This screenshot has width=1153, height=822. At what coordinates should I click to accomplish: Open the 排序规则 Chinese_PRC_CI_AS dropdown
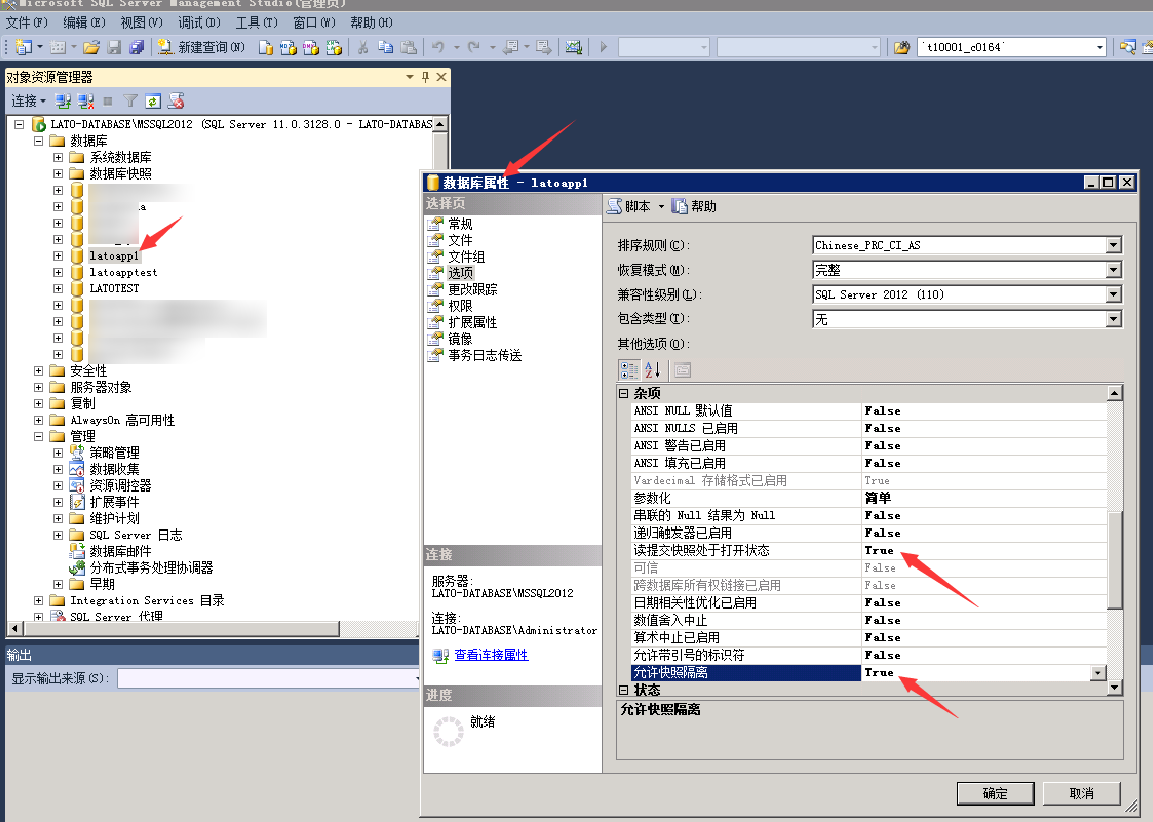tap(1113, 245)
